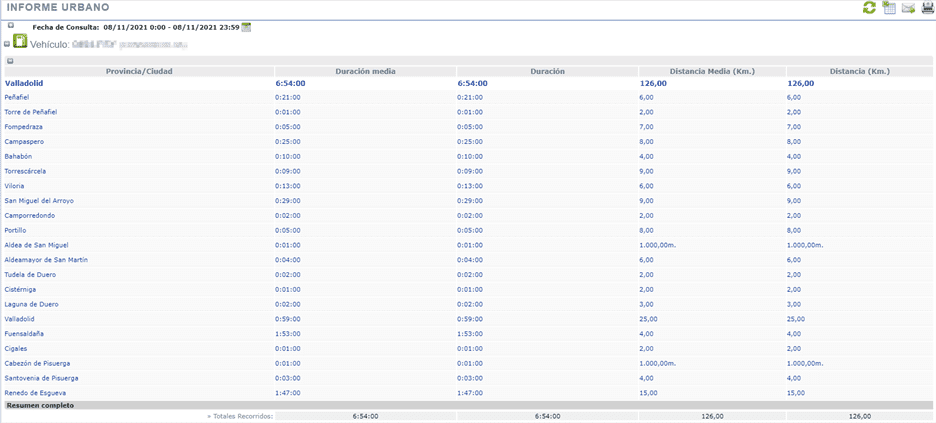The image size is (936, 423).
Task: Click Campaspero's 0:25:00 Duración value
Action: [x=470, y=141]
